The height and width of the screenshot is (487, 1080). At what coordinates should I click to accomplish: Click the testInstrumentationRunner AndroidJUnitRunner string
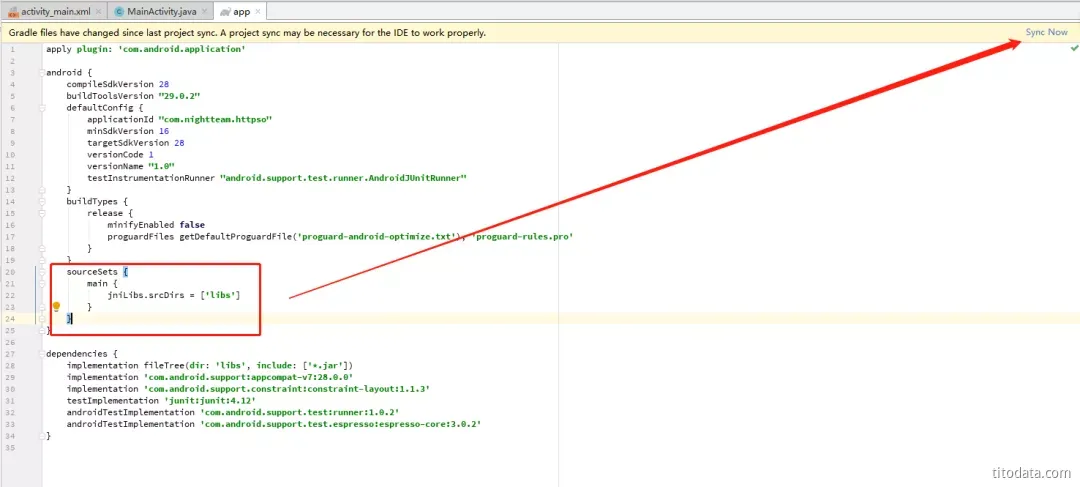point(344,178)
